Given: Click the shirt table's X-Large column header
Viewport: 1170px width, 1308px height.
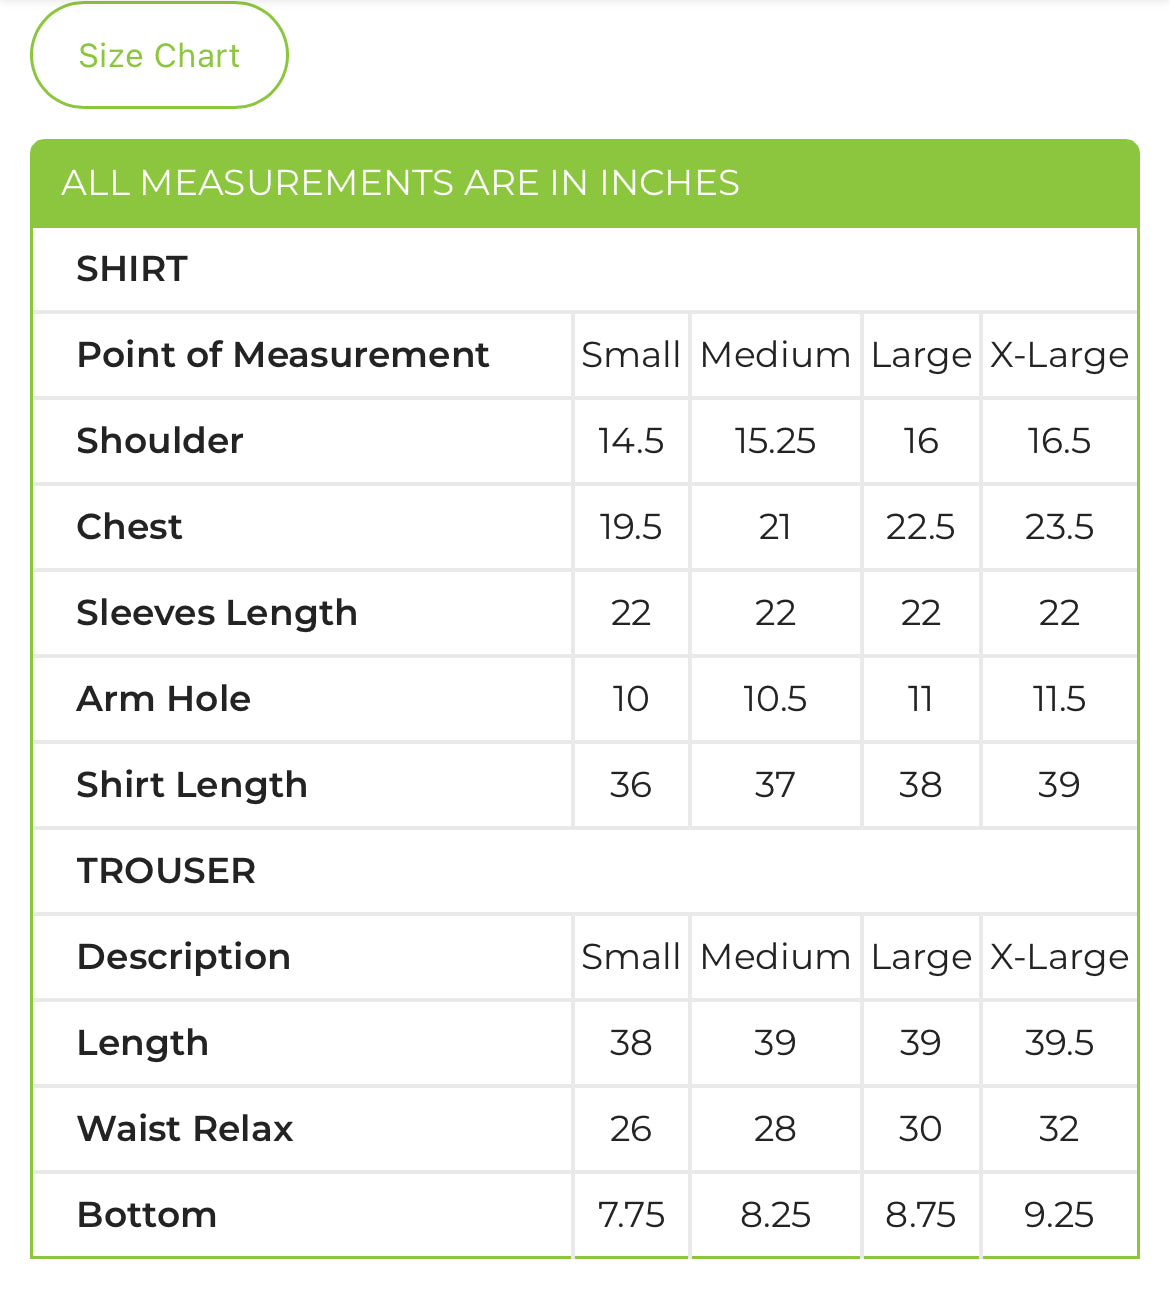Looking at the screenshot, I should pos(1059,355).
